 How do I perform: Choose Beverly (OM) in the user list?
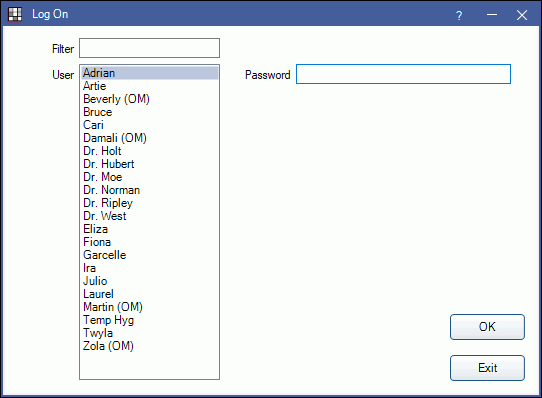tap(150, 99)
